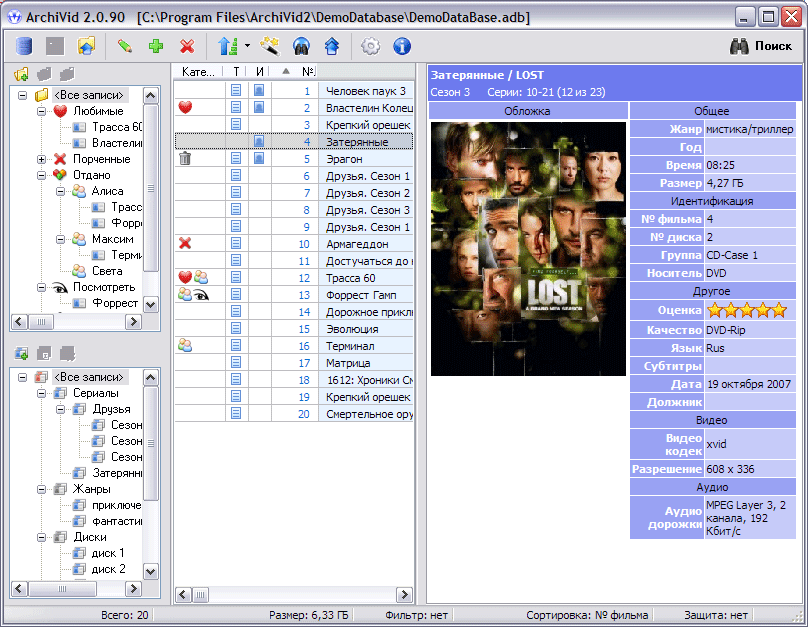Expand the Порченные tree node
Viewport: 808px width, 627px height.
tap(41, 159)
